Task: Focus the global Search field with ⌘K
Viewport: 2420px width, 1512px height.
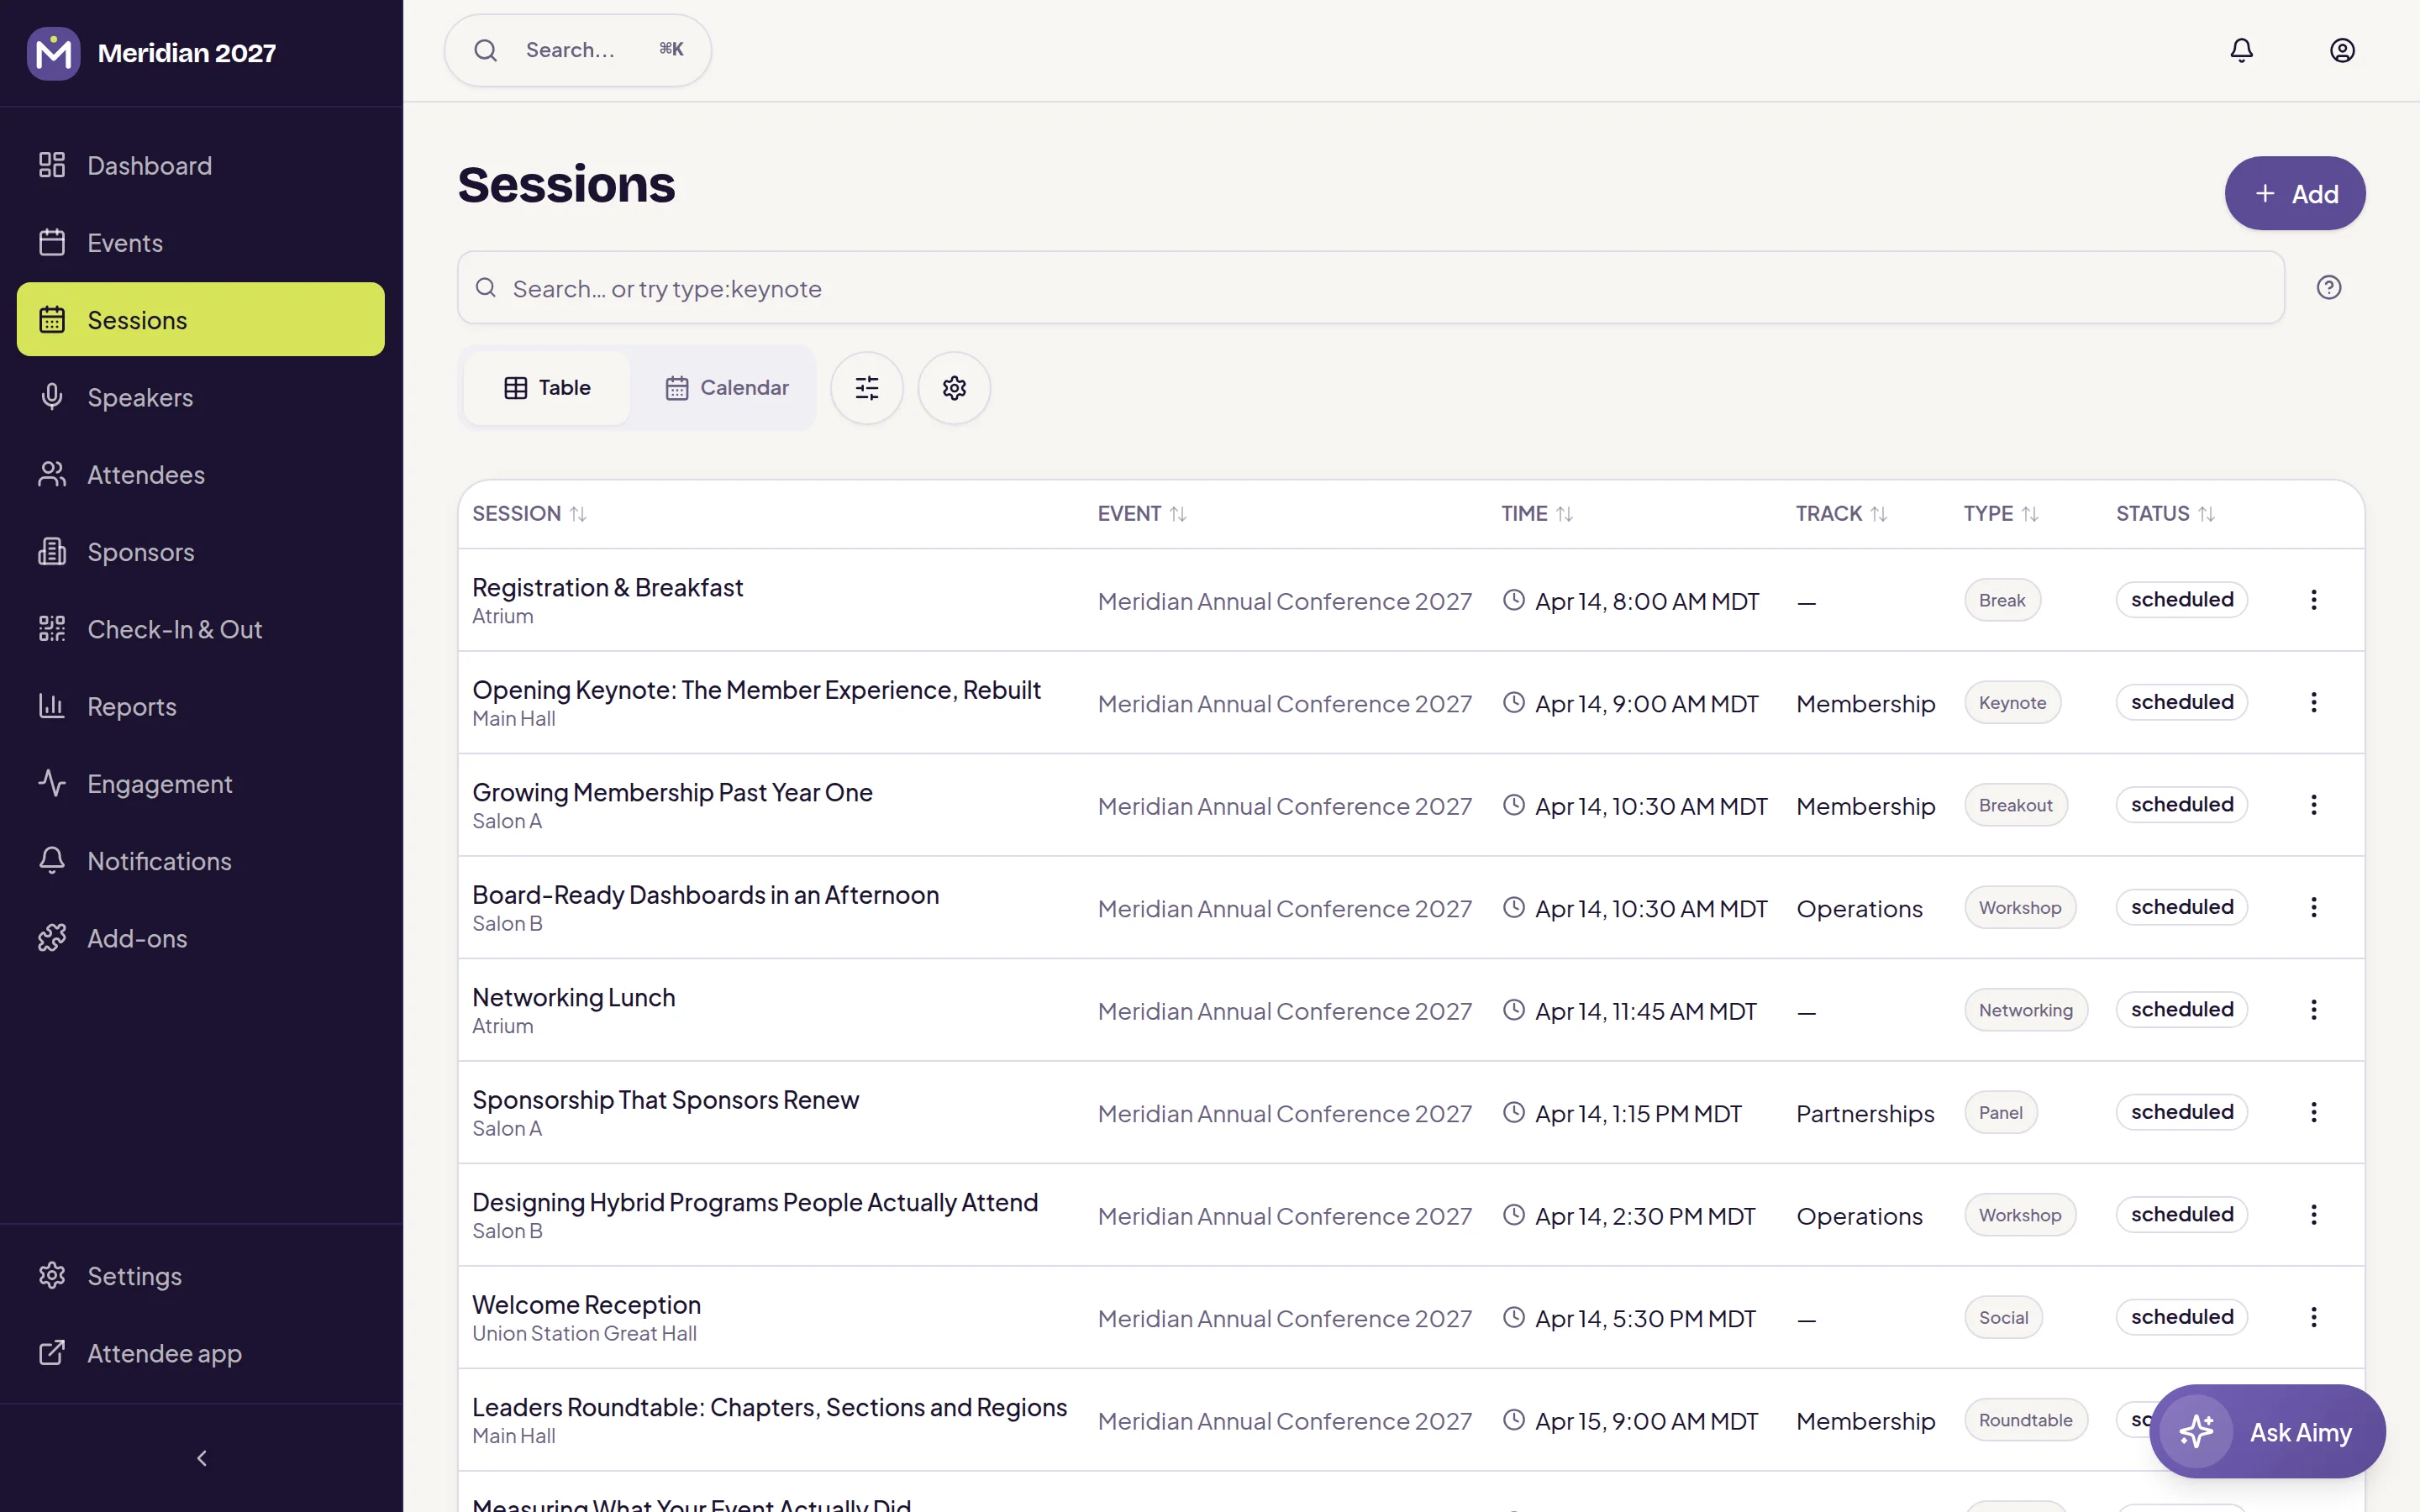Action: pos(578,50)
